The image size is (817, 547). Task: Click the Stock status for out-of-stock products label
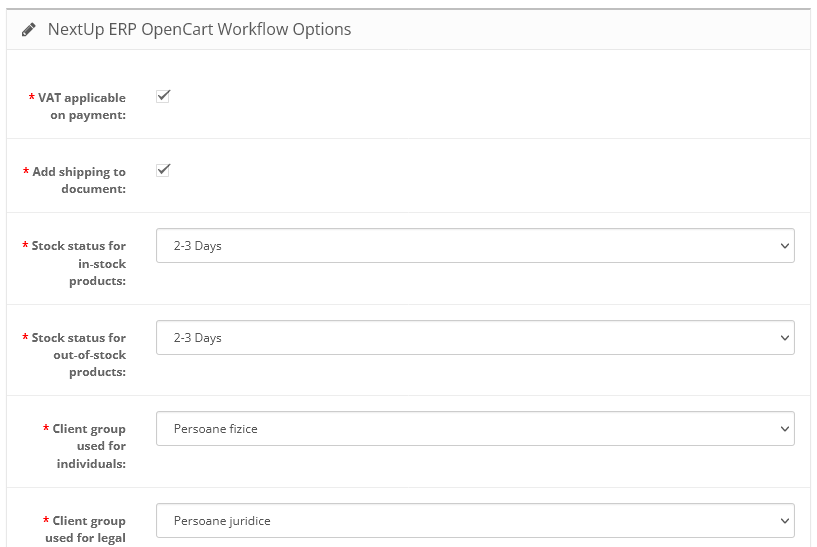(x=79, y=355)
